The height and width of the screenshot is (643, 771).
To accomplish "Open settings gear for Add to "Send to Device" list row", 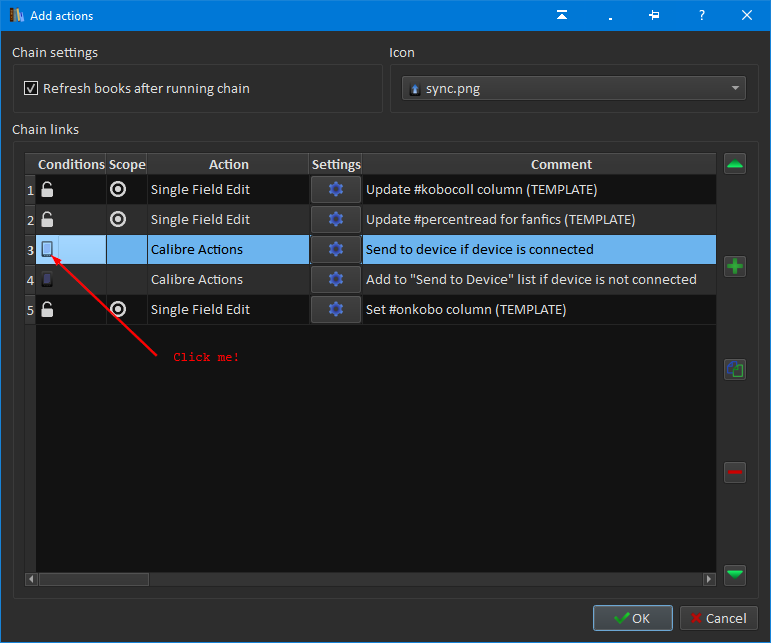I will pos(336,279).
